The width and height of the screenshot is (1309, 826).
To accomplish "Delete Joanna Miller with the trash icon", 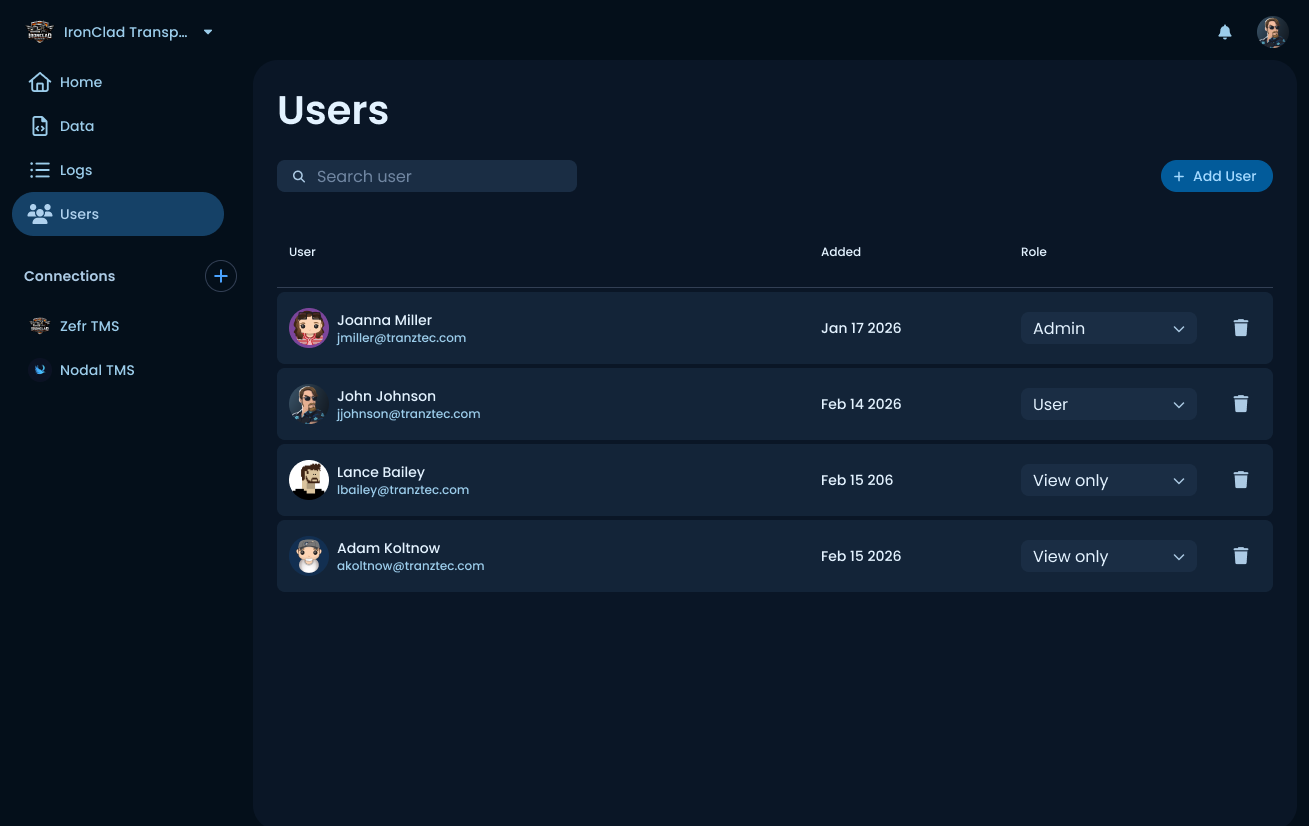I will [x=1241, y=328].
